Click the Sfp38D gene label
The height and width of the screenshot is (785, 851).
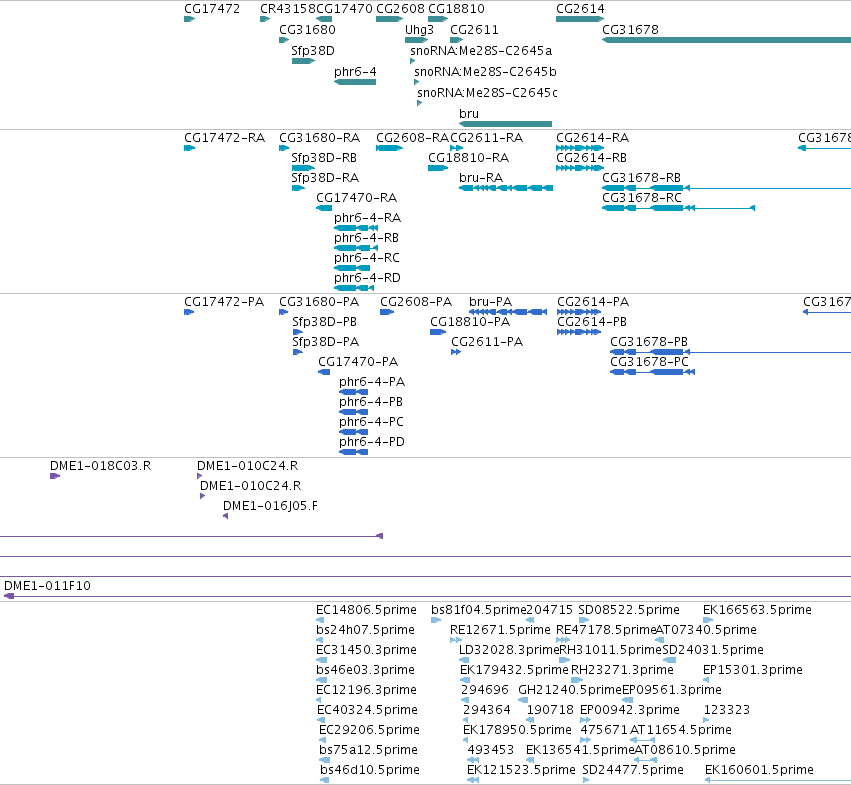[313, 50]
